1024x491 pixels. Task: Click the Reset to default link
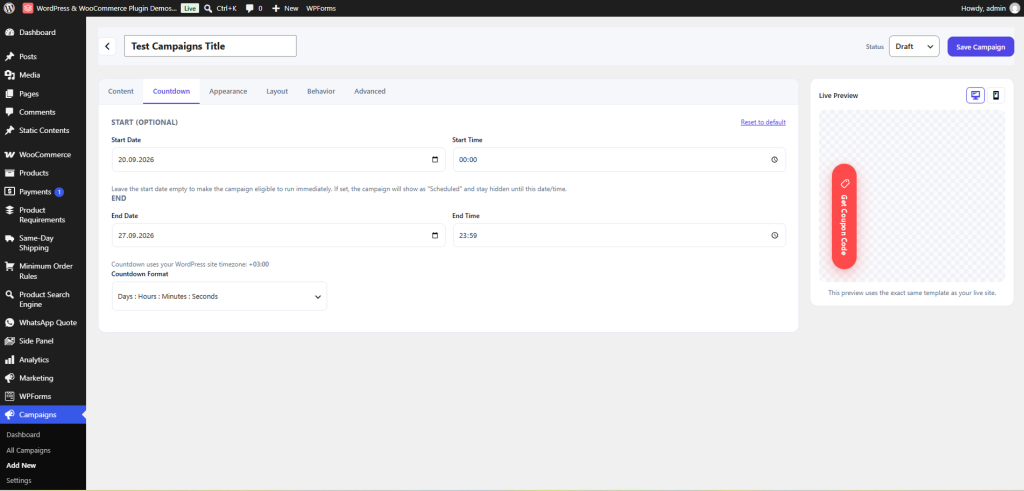[763, 122]
